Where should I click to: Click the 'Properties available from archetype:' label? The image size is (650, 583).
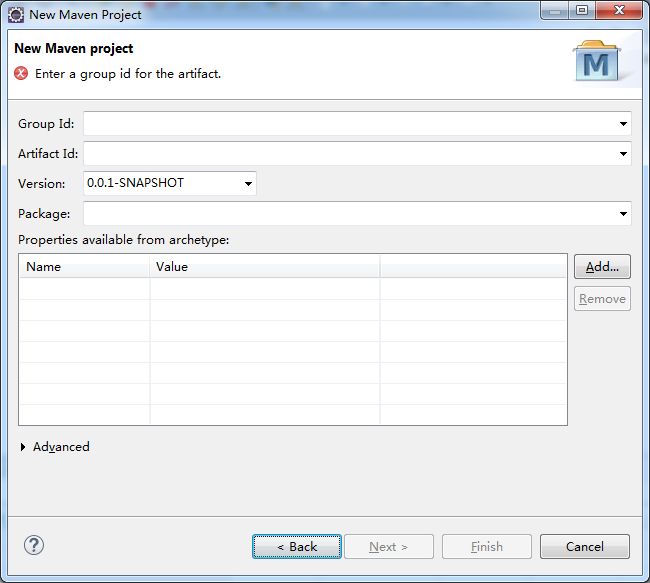(x=124, y=240)
